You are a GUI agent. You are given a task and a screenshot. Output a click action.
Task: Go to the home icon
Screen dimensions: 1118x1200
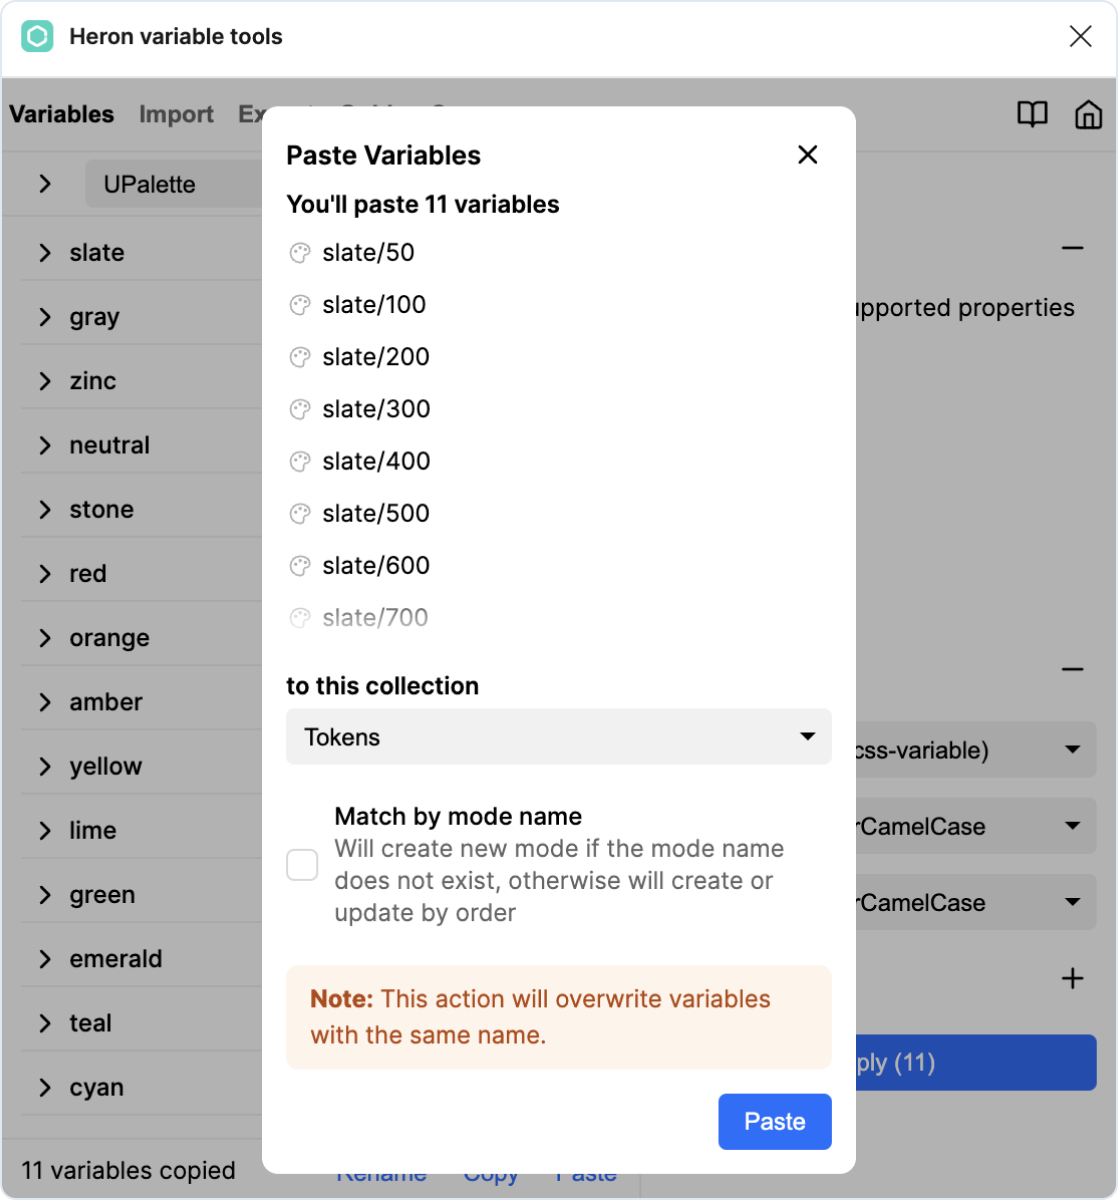pos(1088,114)
